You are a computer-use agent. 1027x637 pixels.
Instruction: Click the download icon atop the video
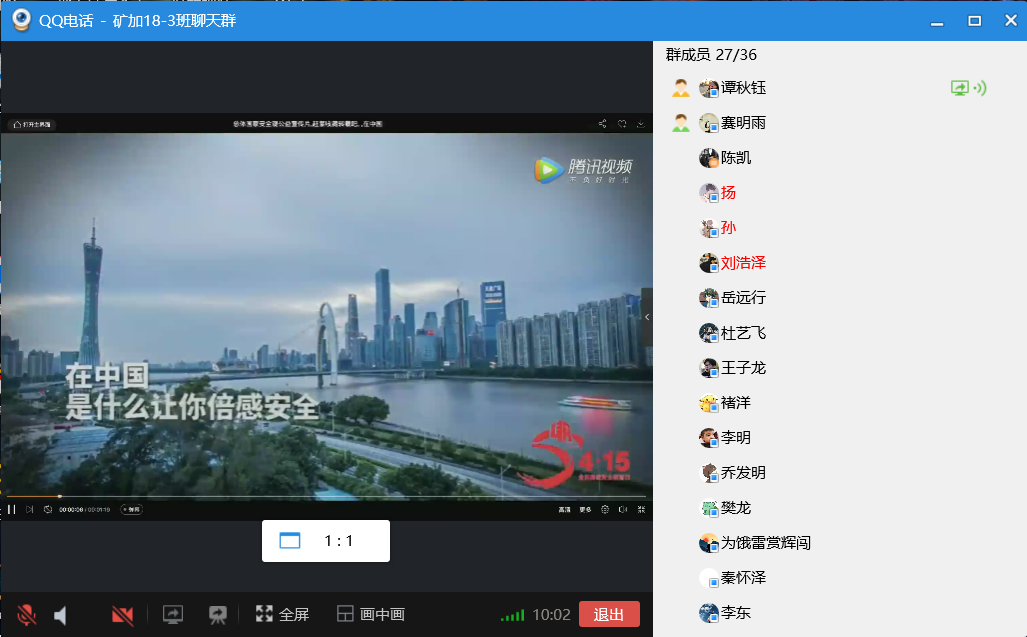(x=640, y=124)
